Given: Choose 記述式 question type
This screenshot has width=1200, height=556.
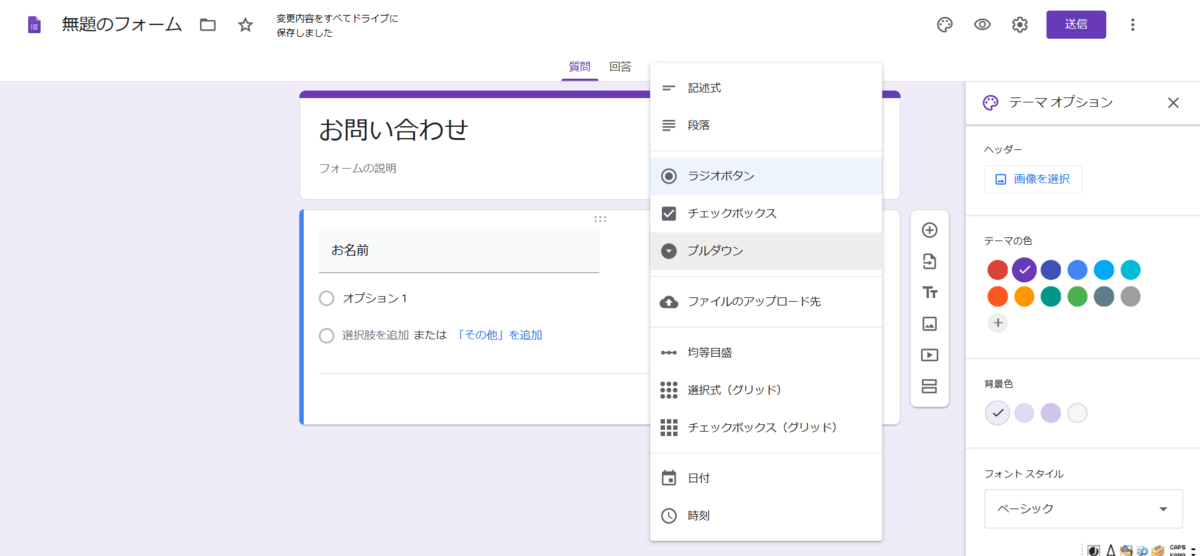Looking at the screenshot, I should [x=766, y=88].
